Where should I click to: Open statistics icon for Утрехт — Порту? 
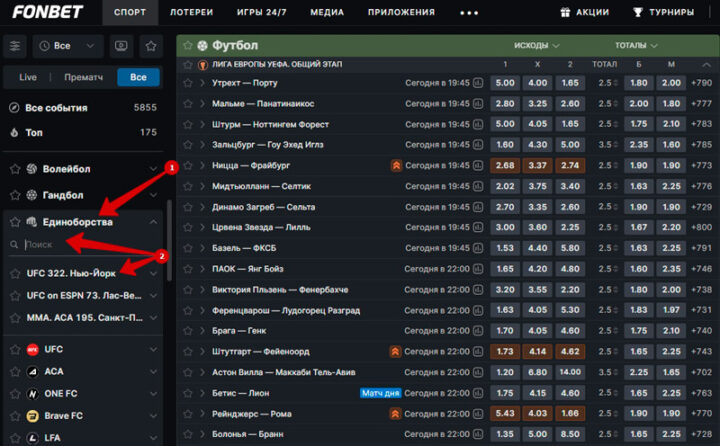478,83
